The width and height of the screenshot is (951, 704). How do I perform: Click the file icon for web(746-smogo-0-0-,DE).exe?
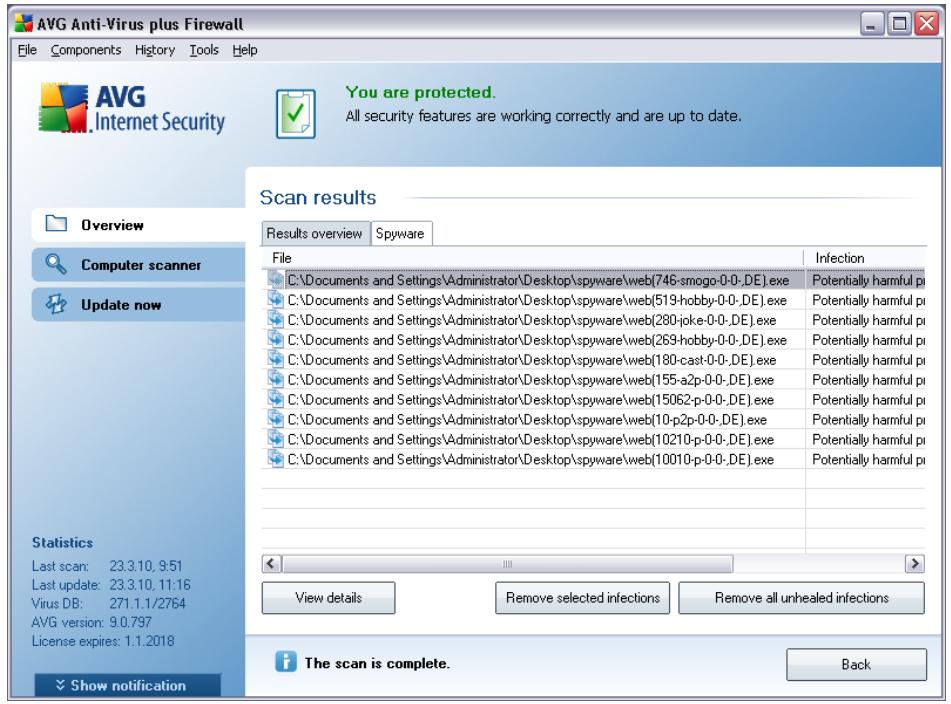275,280
